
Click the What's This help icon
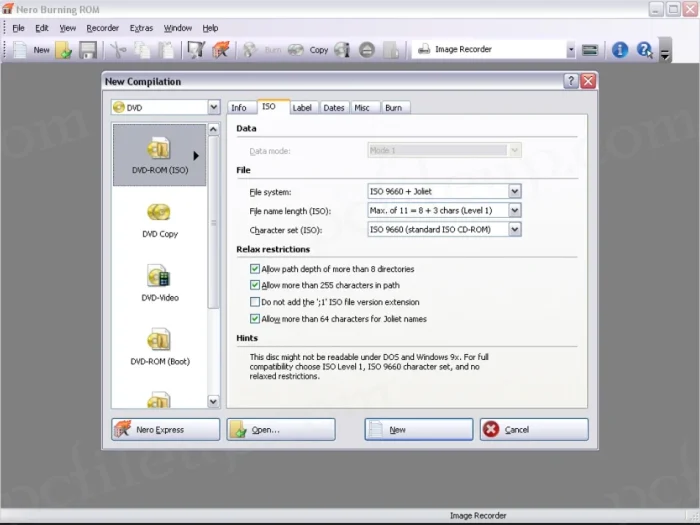(x=645, y=50)
